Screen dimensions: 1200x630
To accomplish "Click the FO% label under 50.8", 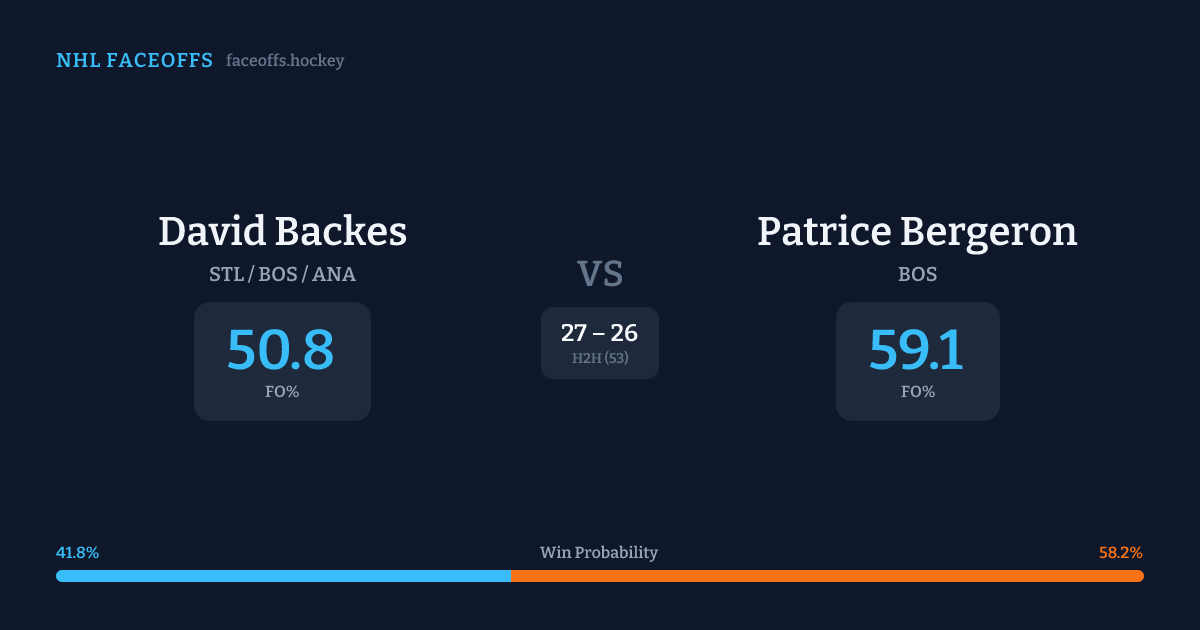I will (282, 392).
